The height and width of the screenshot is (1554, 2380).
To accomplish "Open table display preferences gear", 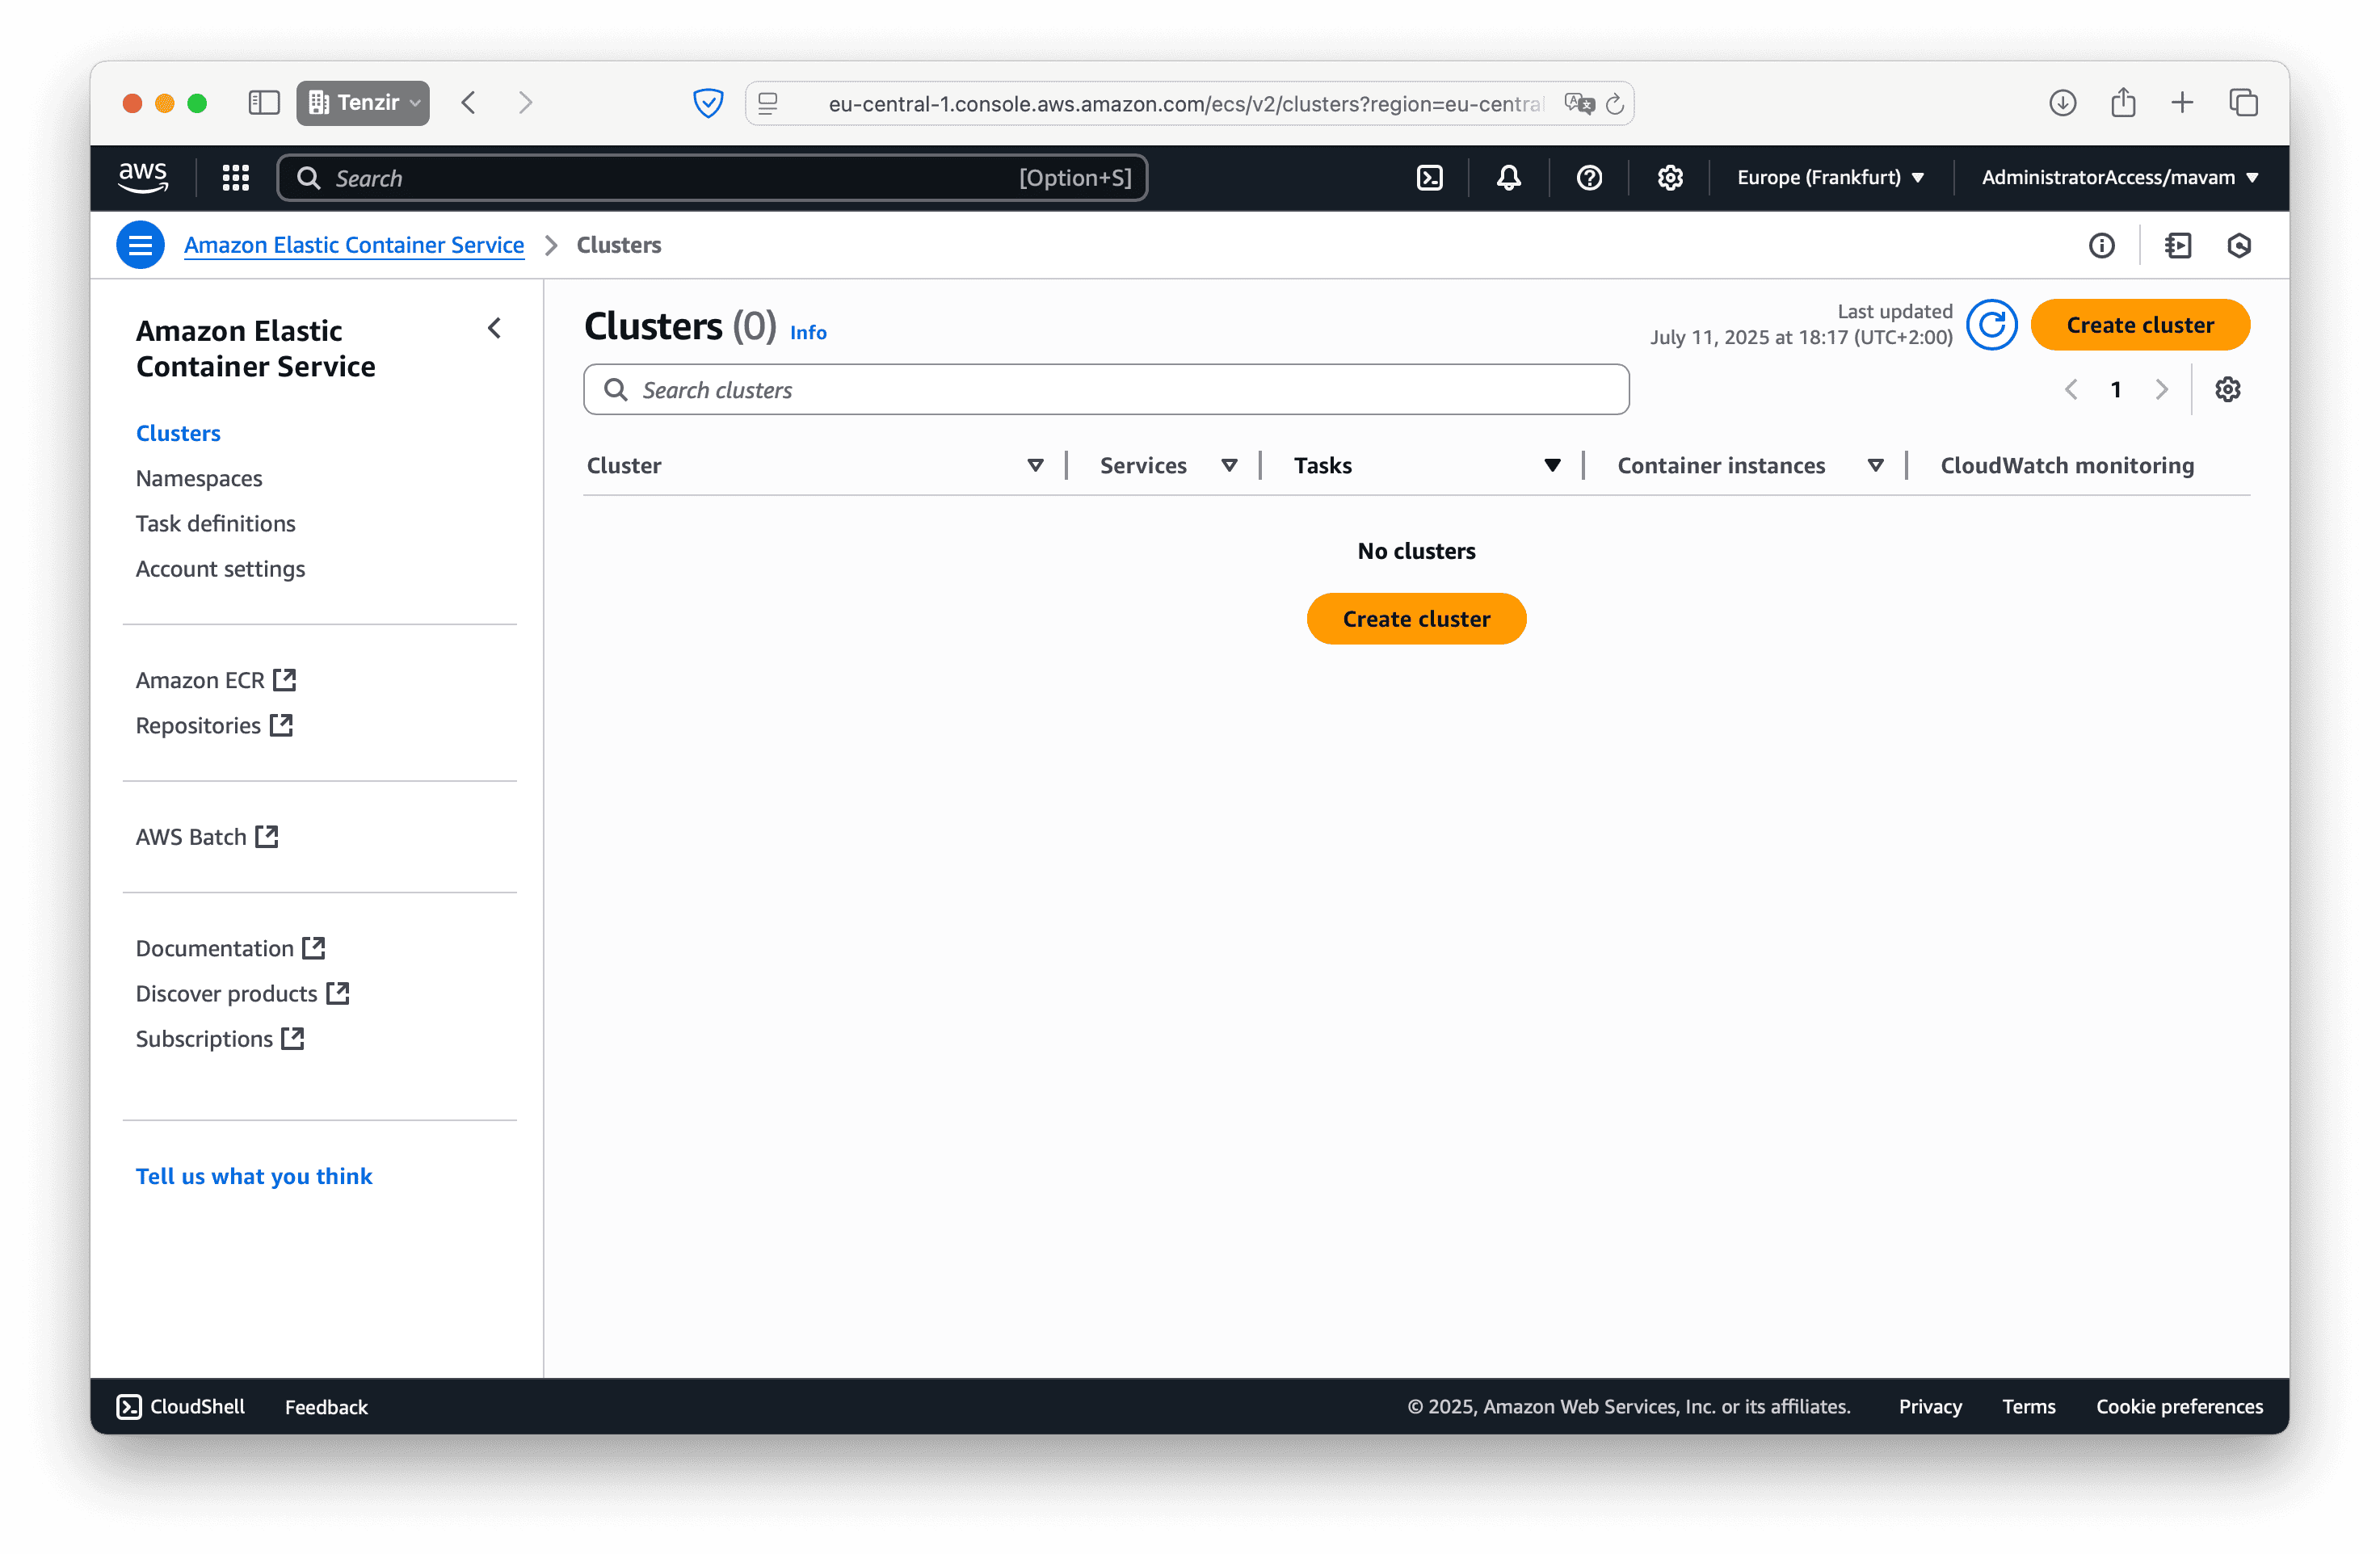I will pyautogui.click(x=2228, y=389).
